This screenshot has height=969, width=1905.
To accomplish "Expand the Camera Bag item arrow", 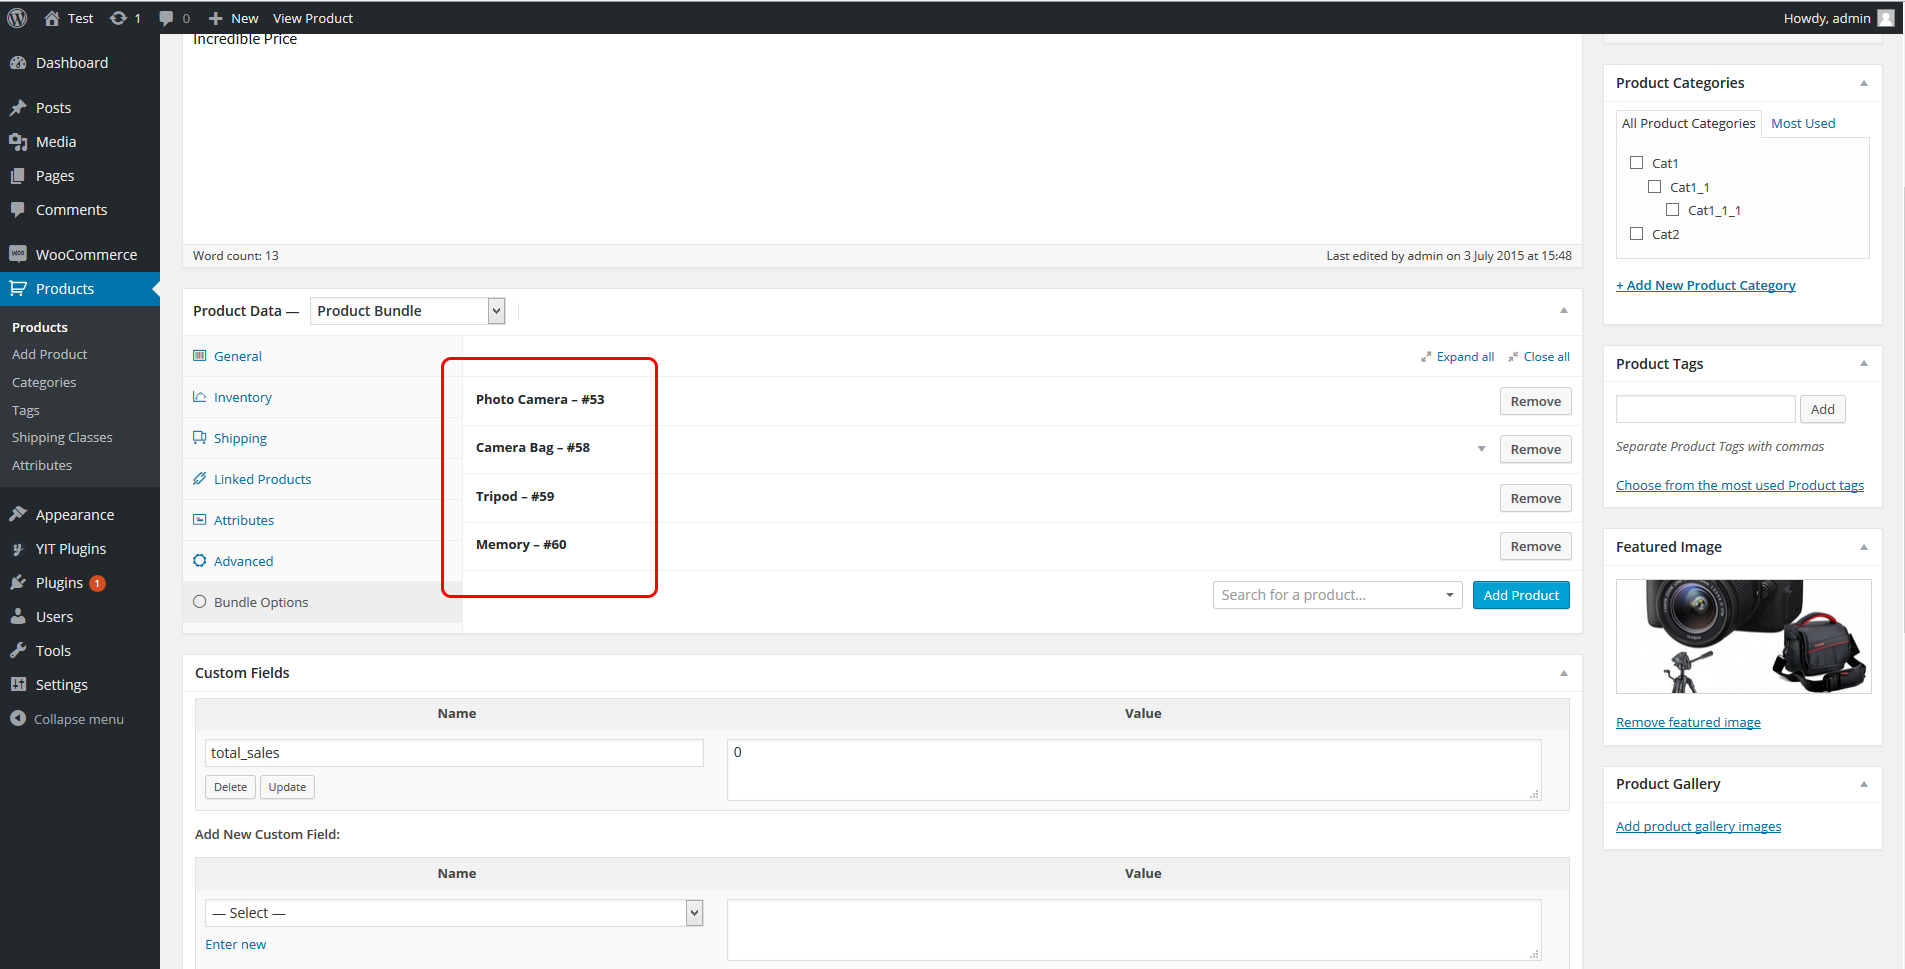I will point(1481,449).
